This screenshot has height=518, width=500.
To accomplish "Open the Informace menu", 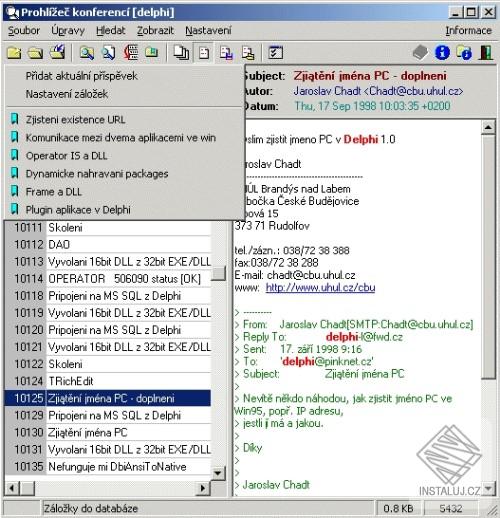I will click(x=469, y=31).
